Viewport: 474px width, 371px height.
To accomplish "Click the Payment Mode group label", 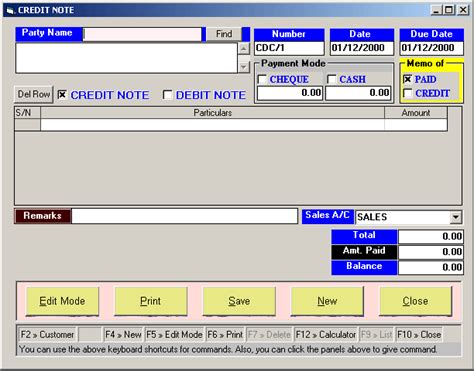I will coord(293,63).
